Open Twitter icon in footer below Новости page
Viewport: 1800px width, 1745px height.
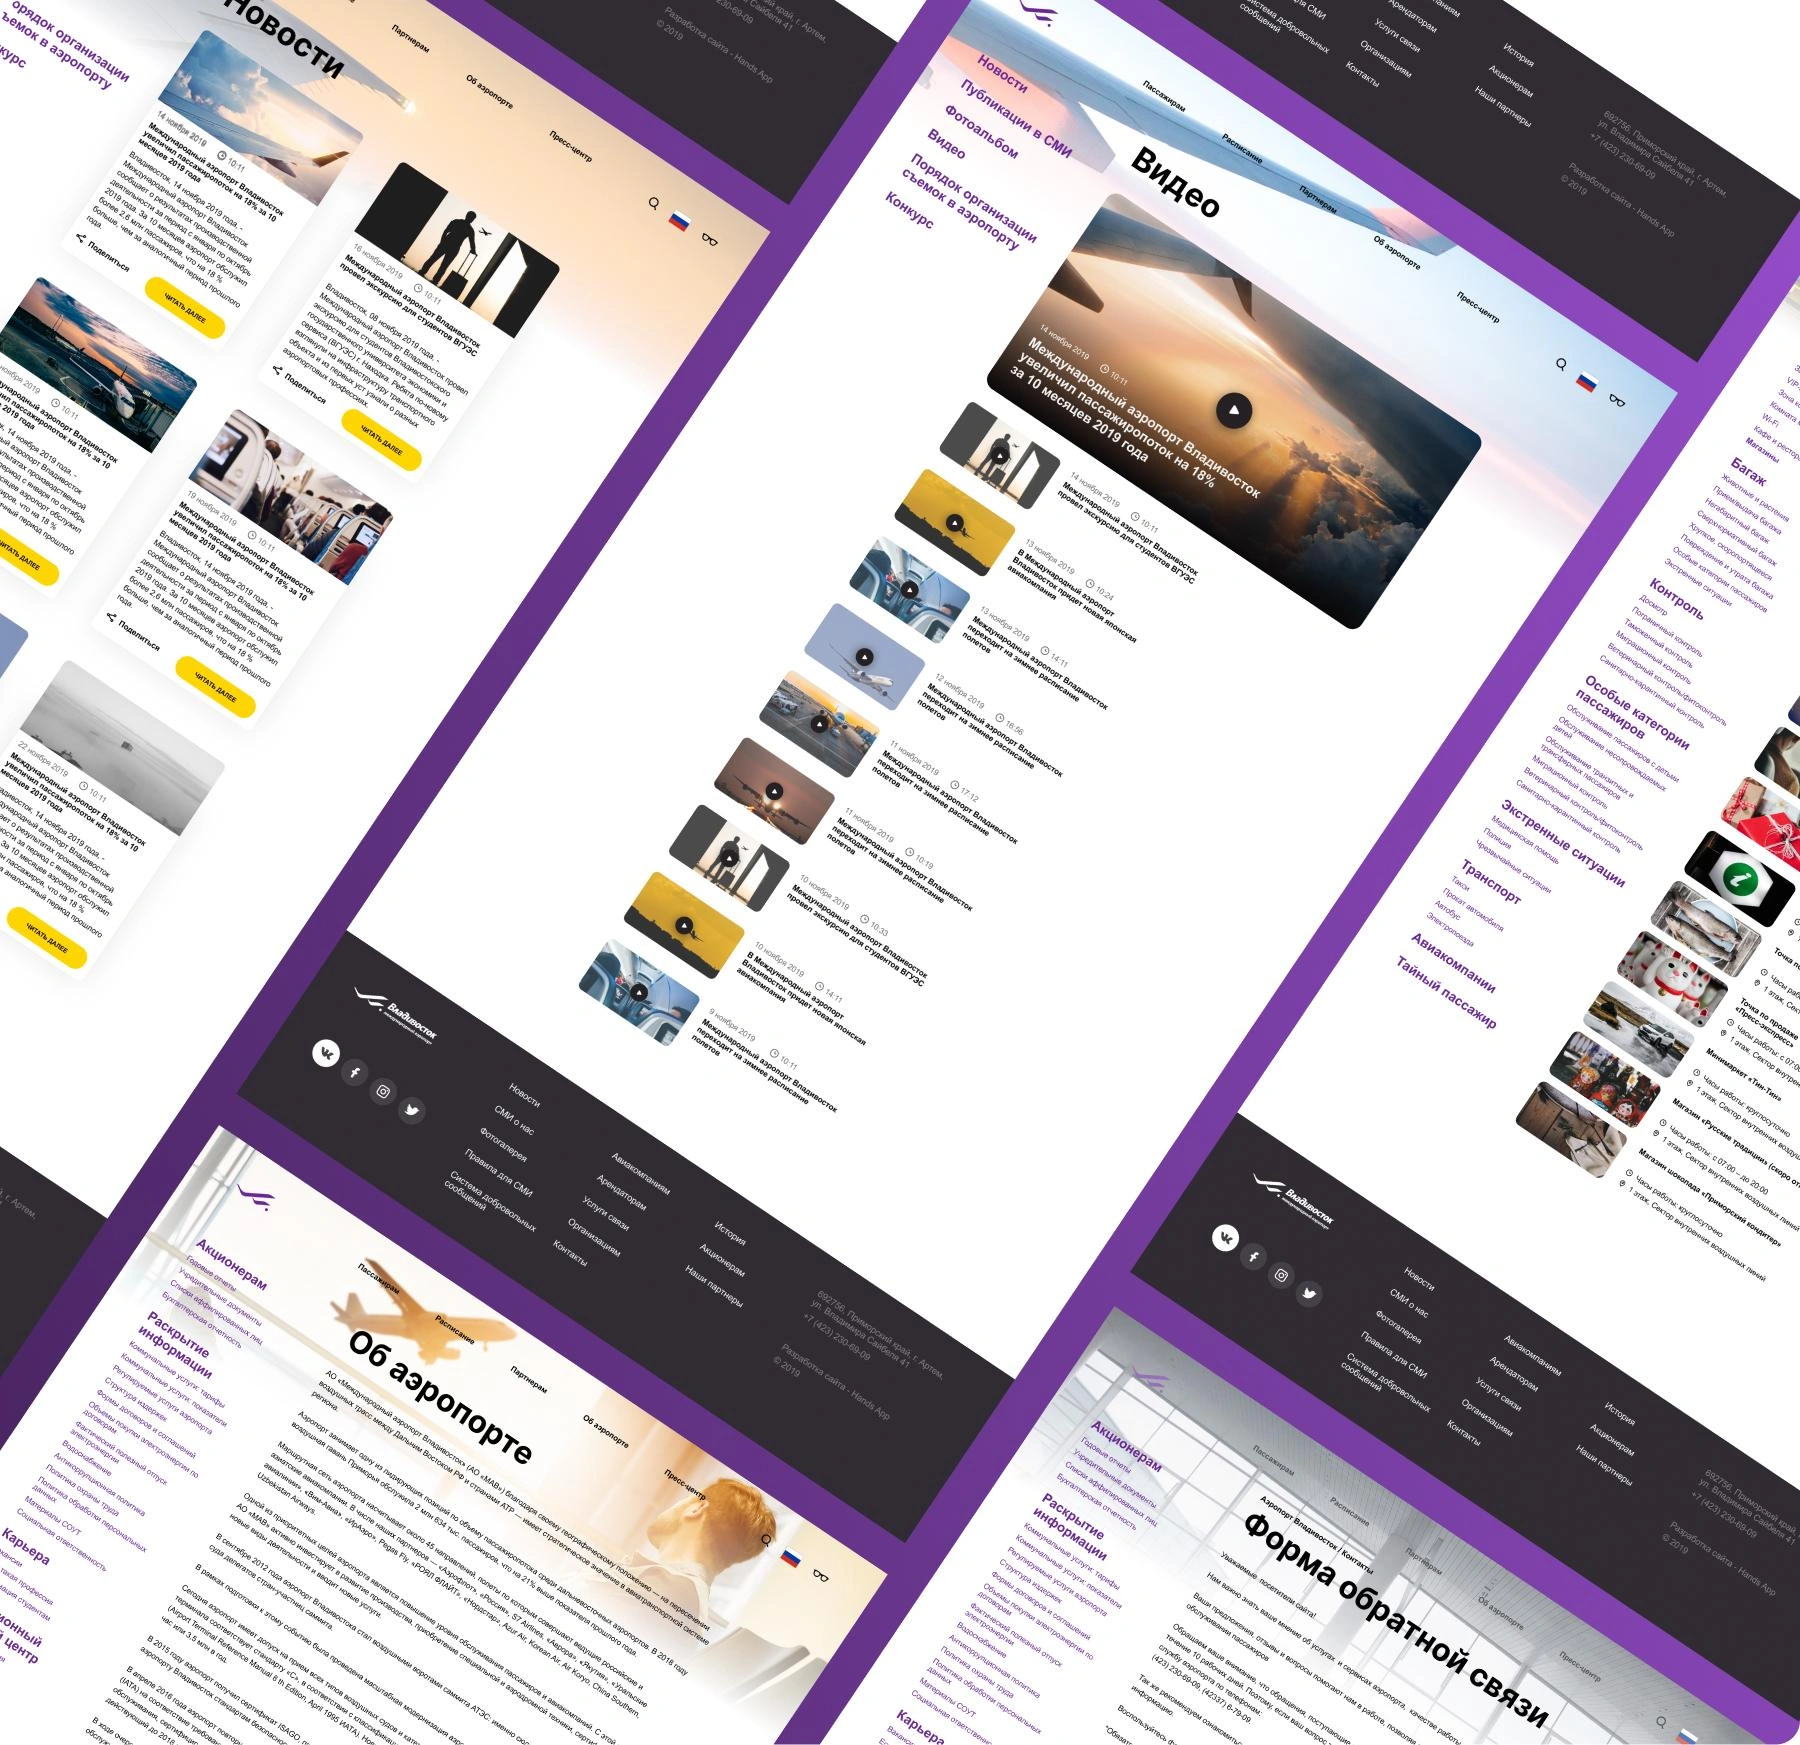click(412, 1110)
